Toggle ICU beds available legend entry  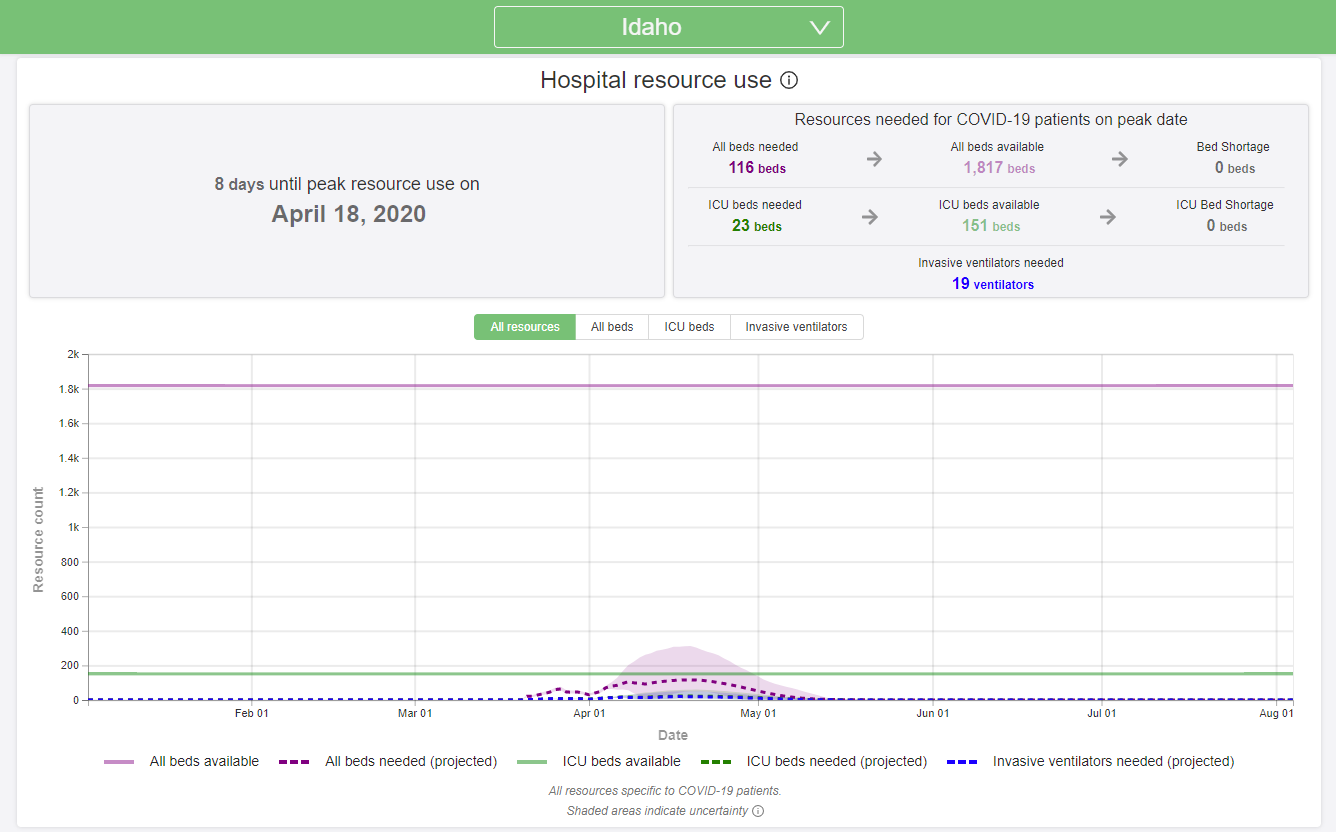[599, 761]
